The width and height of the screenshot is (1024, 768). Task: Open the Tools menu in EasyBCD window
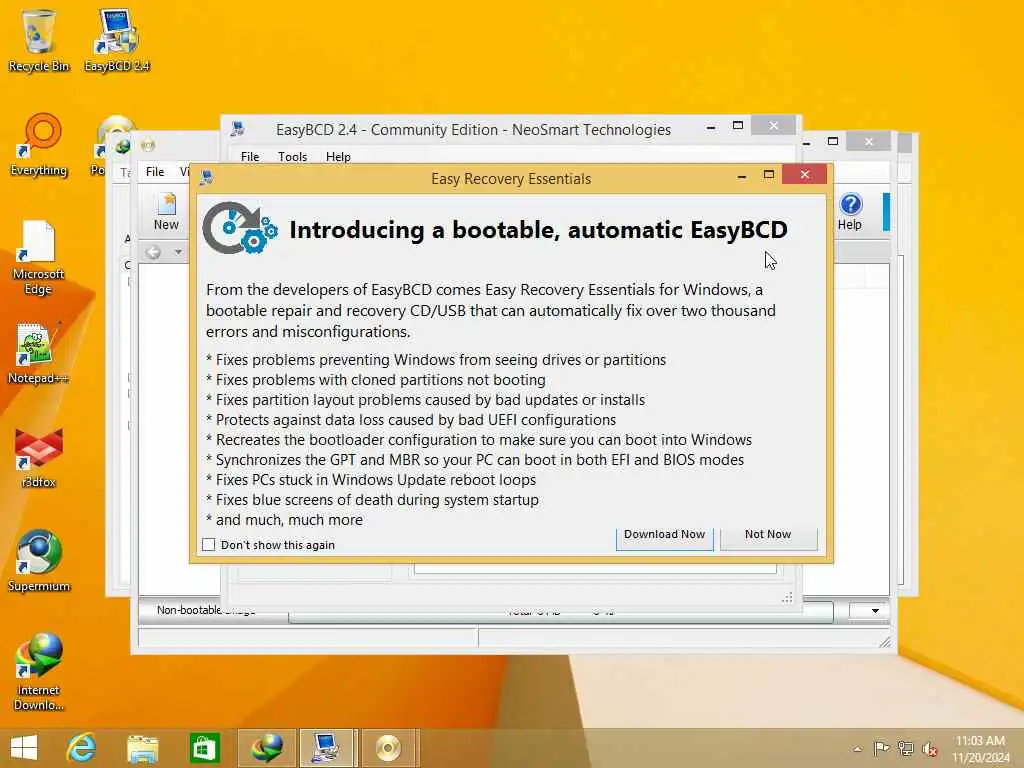point(292,157)
